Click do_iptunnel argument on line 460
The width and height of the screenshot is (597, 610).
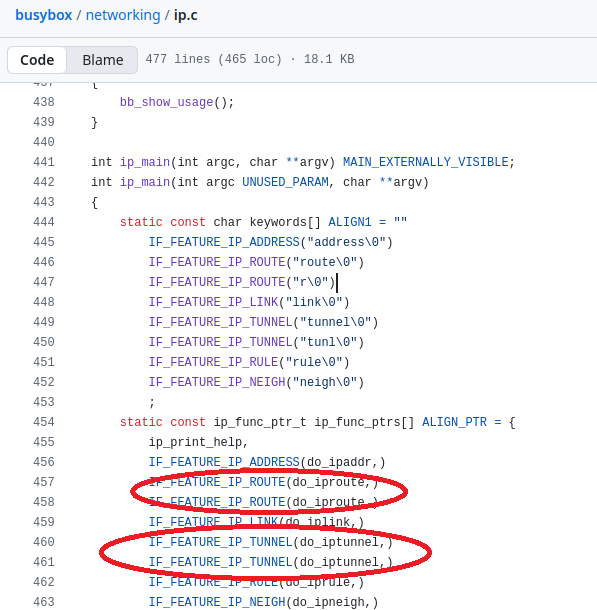click(339, 542)
